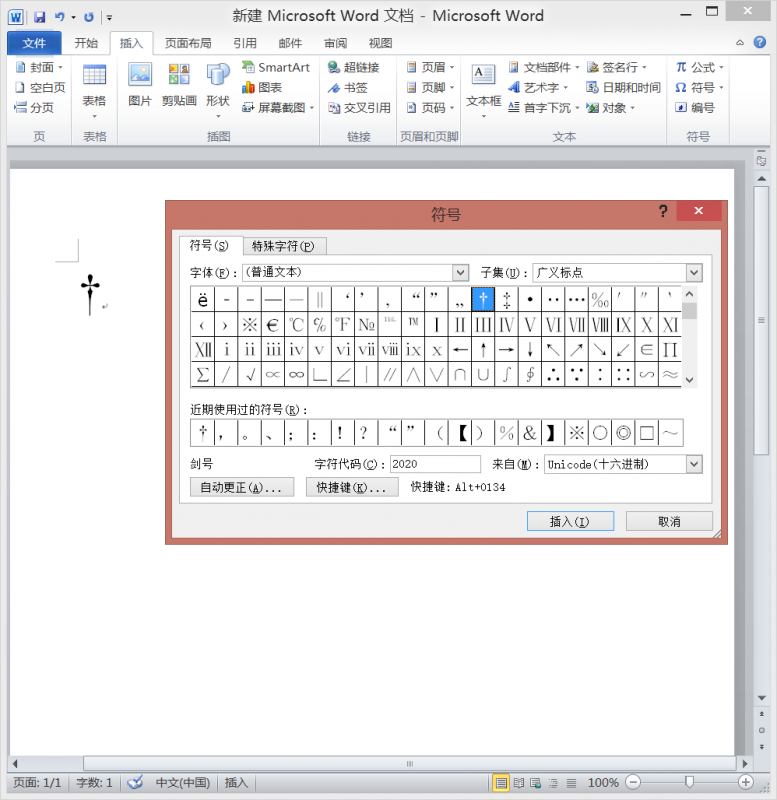Viewport: 777px width, 800px height.
Task: Click the 编号 number button
Action: point(695,108)
